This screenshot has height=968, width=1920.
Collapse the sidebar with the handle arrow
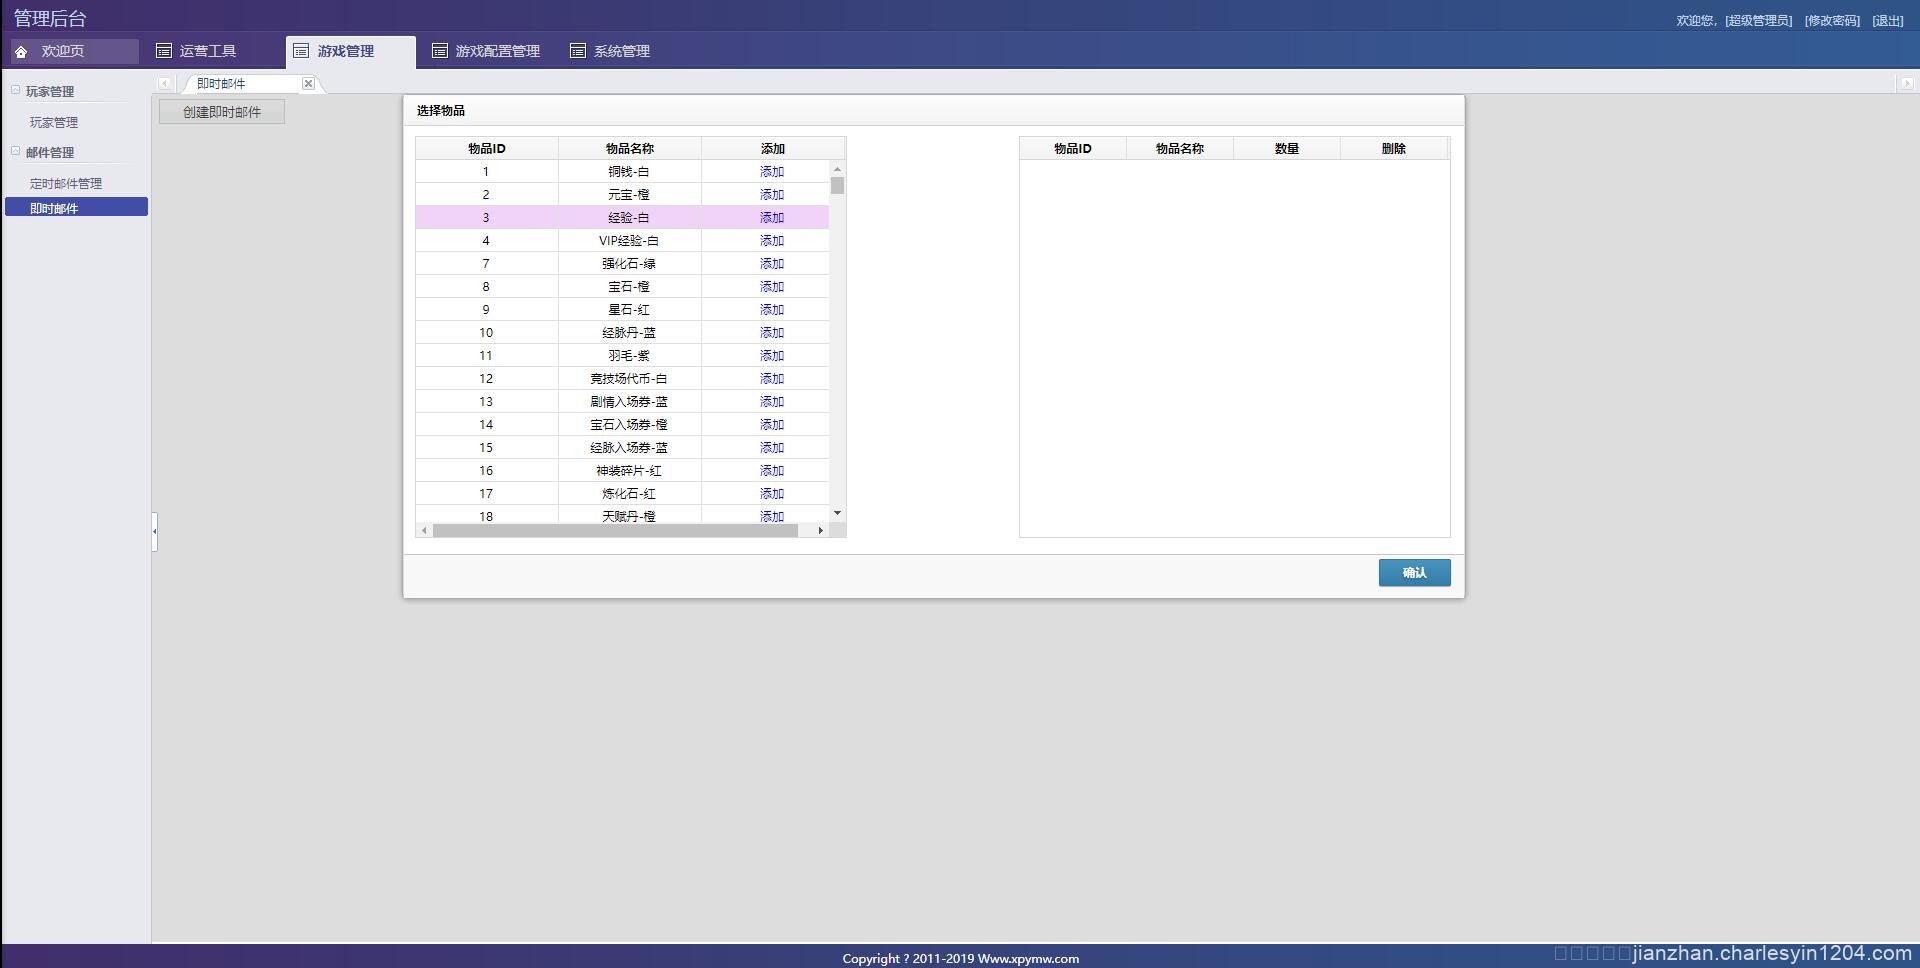coord(155,532)
